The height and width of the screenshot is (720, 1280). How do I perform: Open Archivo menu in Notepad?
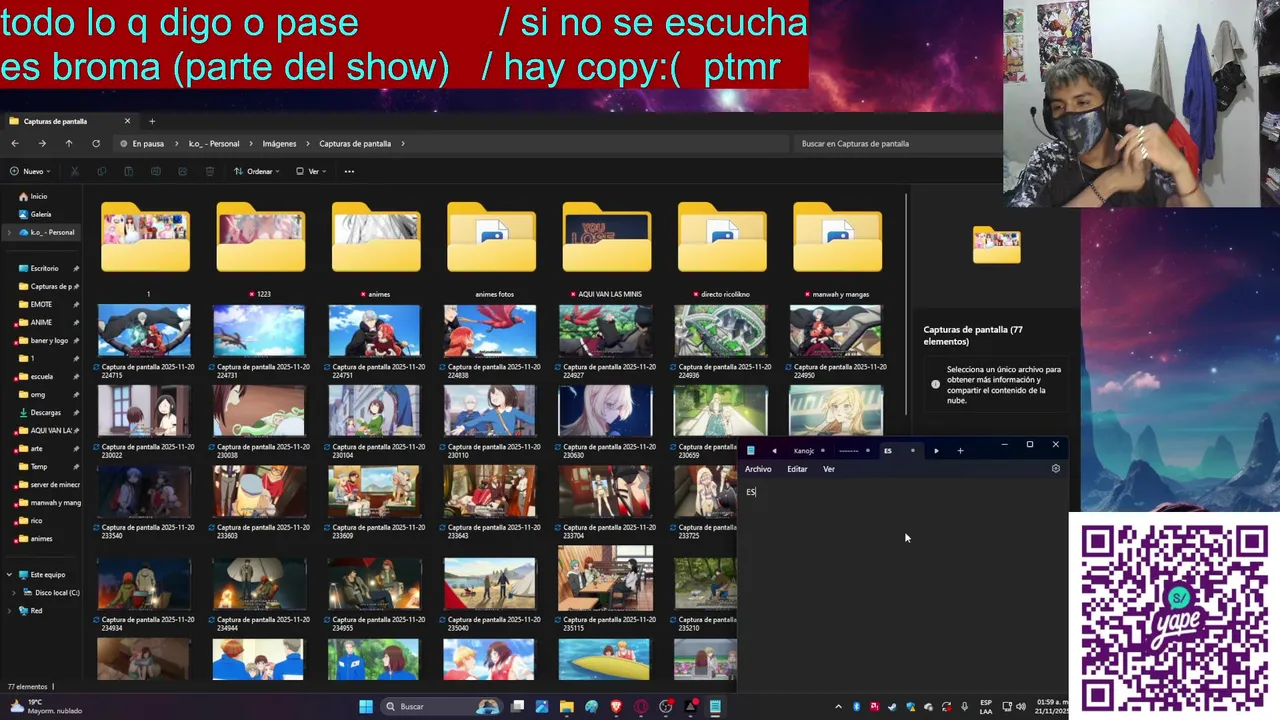(x=758, y=469)
